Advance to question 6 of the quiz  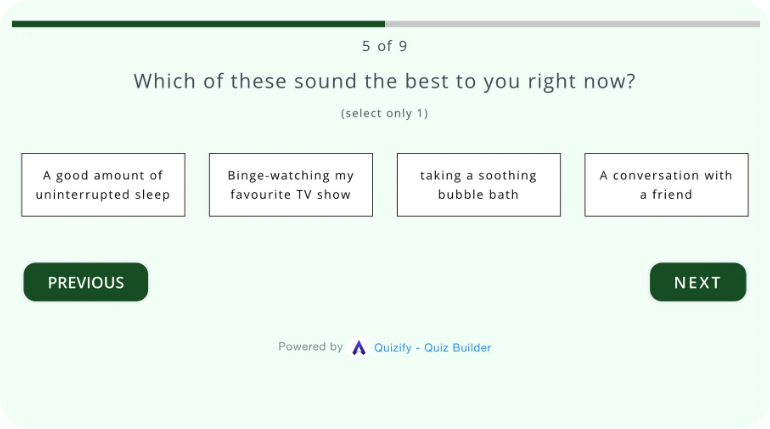pos(697,282)
